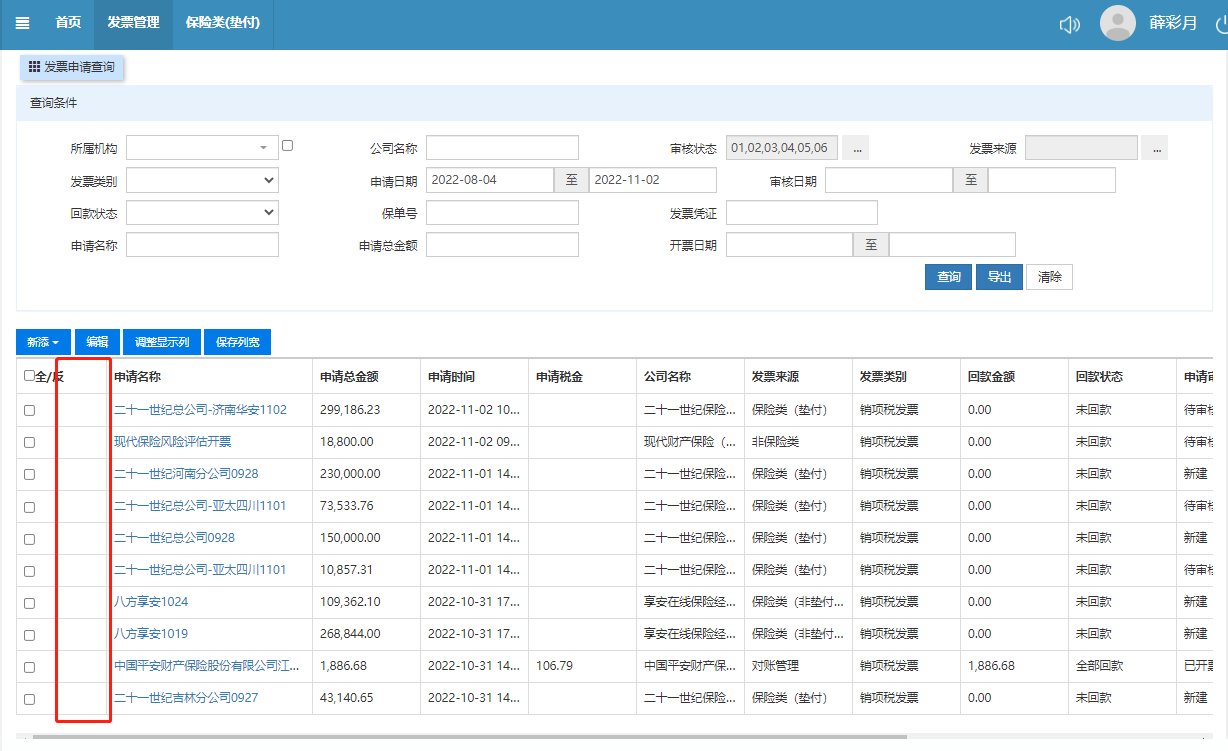1228x751 pixels.
Task: Click the power logout icon
Action: [x=1221, y=24]
